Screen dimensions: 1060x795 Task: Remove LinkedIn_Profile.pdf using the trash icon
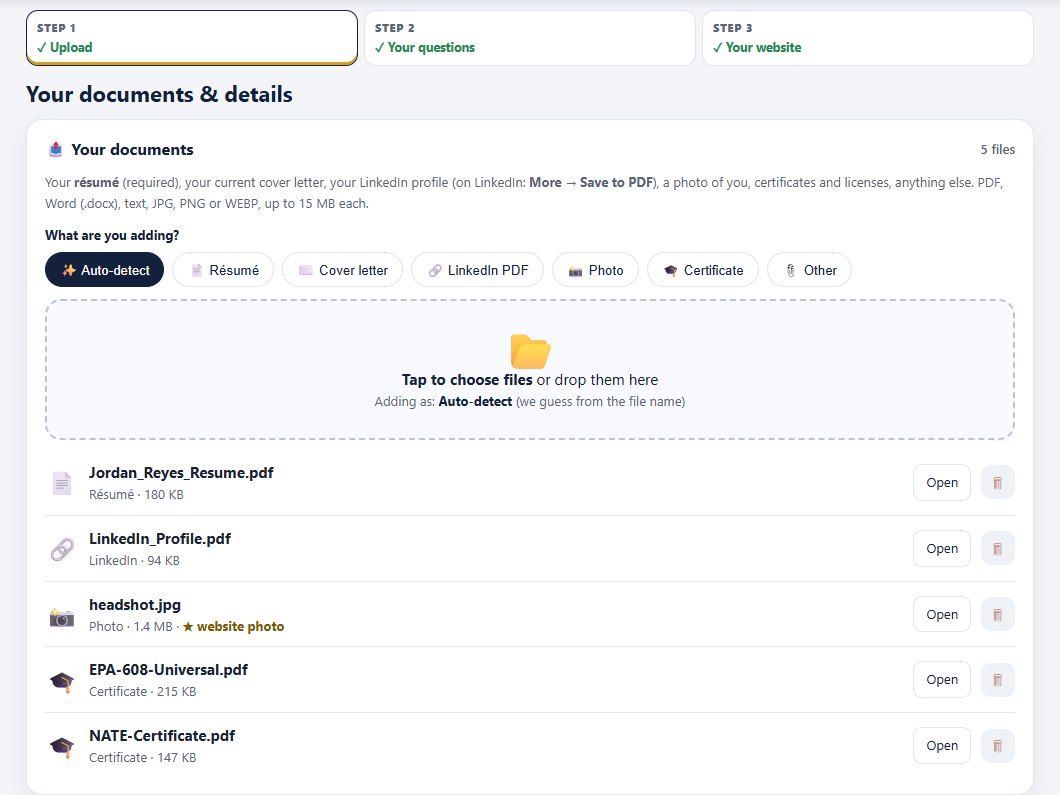[997, 548]
